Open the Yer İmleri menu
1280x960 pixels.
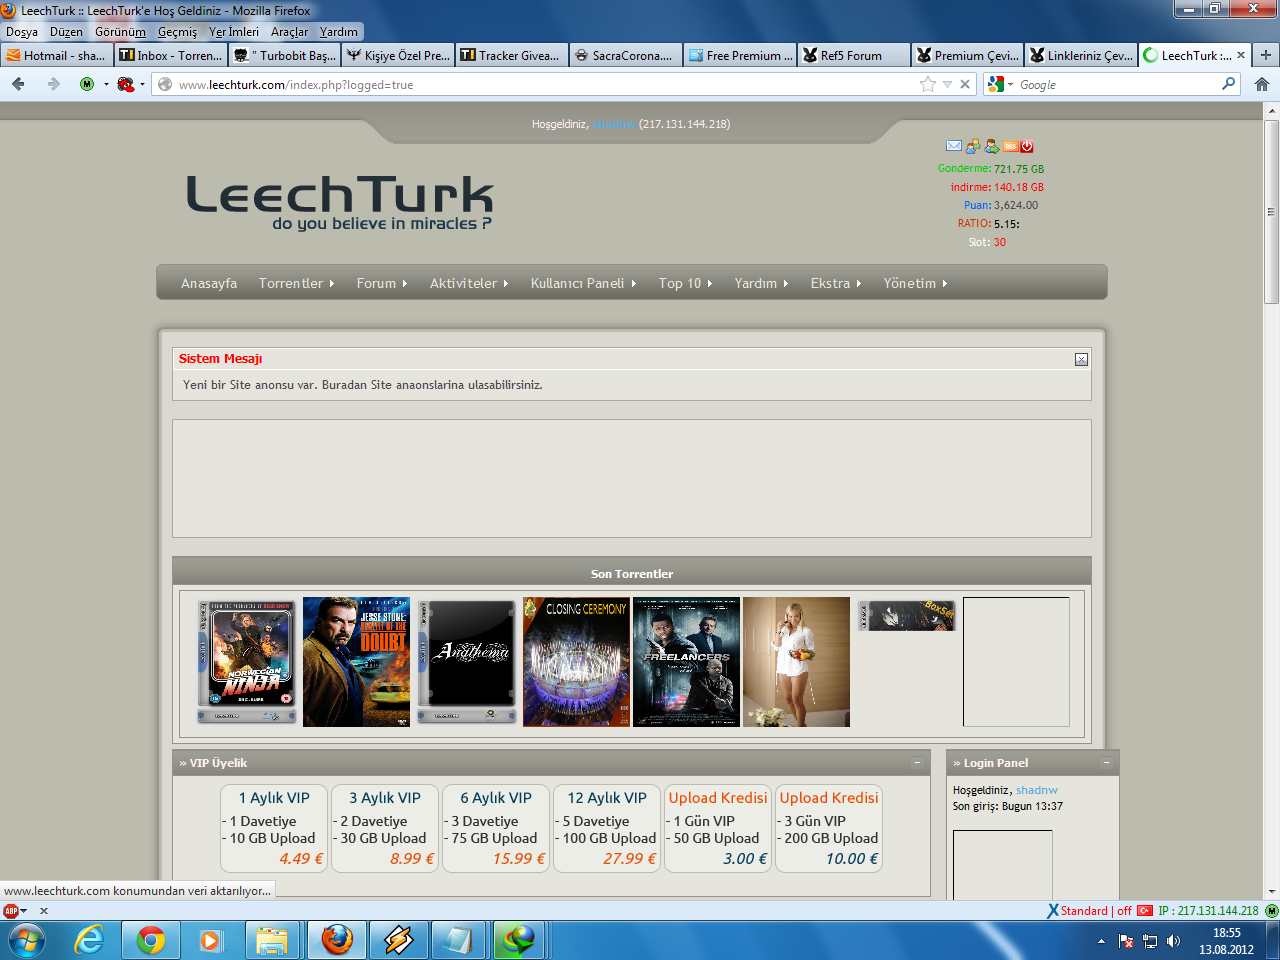(234, 32)
